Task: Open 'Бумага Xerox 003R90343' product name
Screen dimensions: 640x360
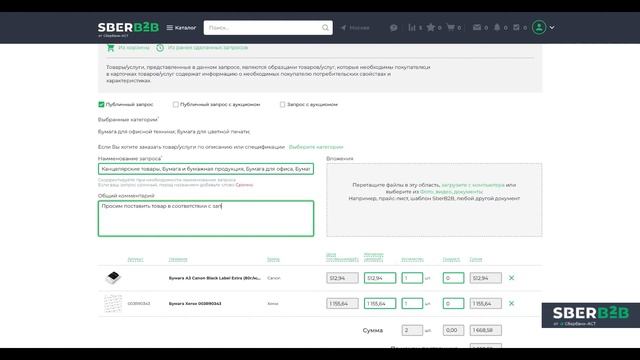Action: coord(195,304)
